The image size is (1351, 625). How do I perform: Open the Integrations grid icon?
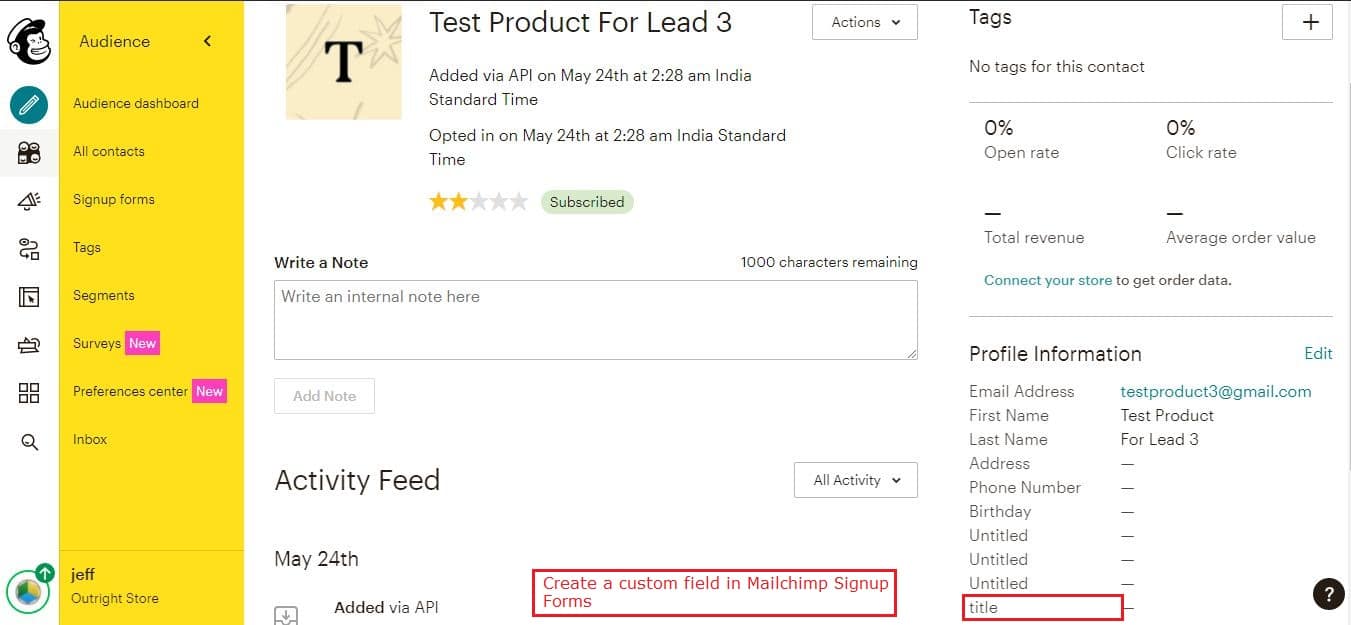[29, 393]
